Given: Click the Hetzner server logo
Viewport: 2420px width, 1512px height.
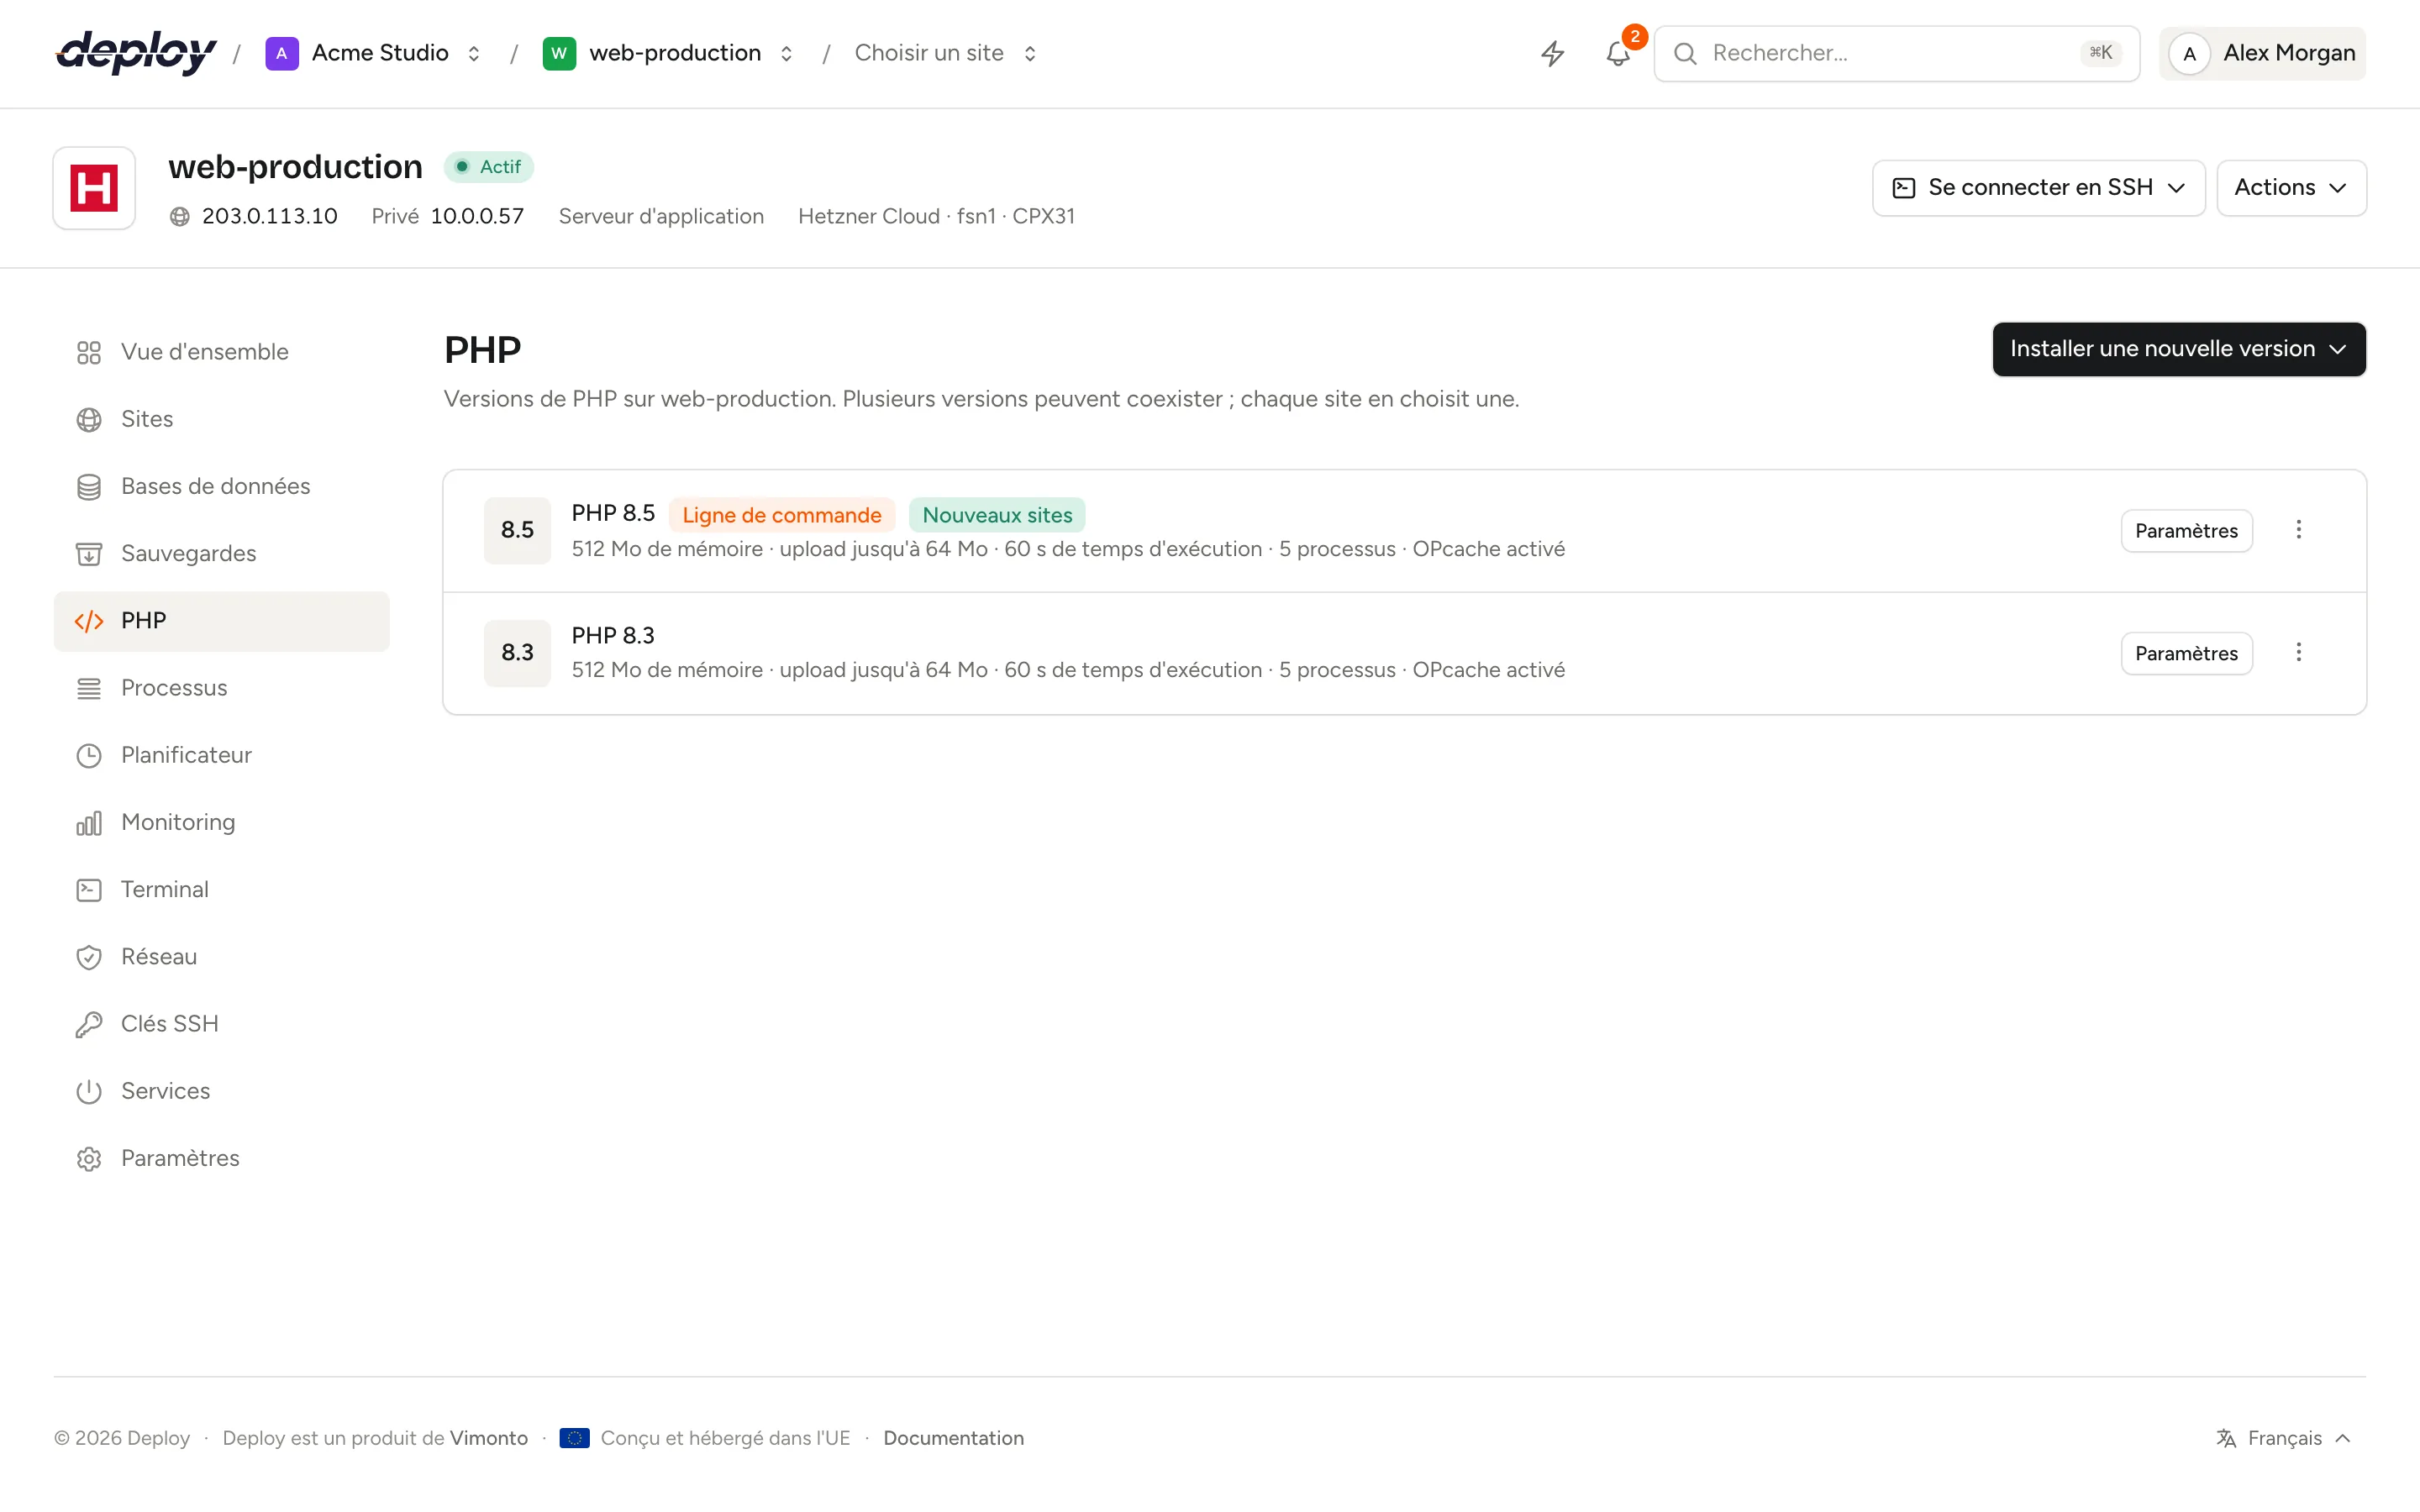Looking at the screenshot, I should 94,188.
